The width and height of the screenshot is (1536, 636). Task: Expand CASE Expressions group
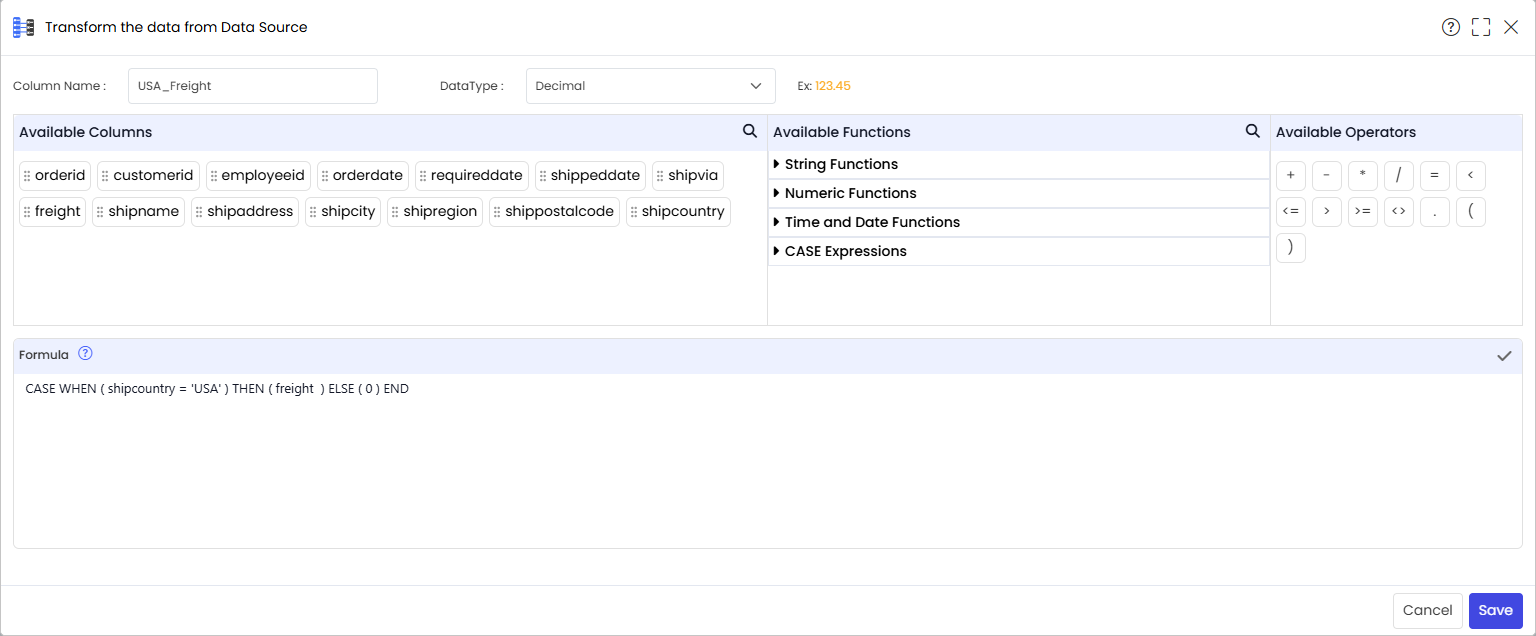tap(1019, 251)
